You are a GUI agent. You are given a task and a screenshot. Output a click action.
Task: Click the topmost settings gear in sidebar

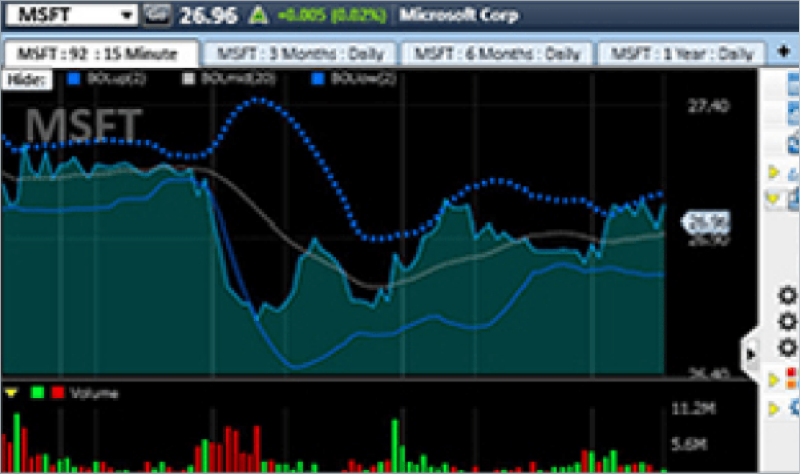(787, 295)
